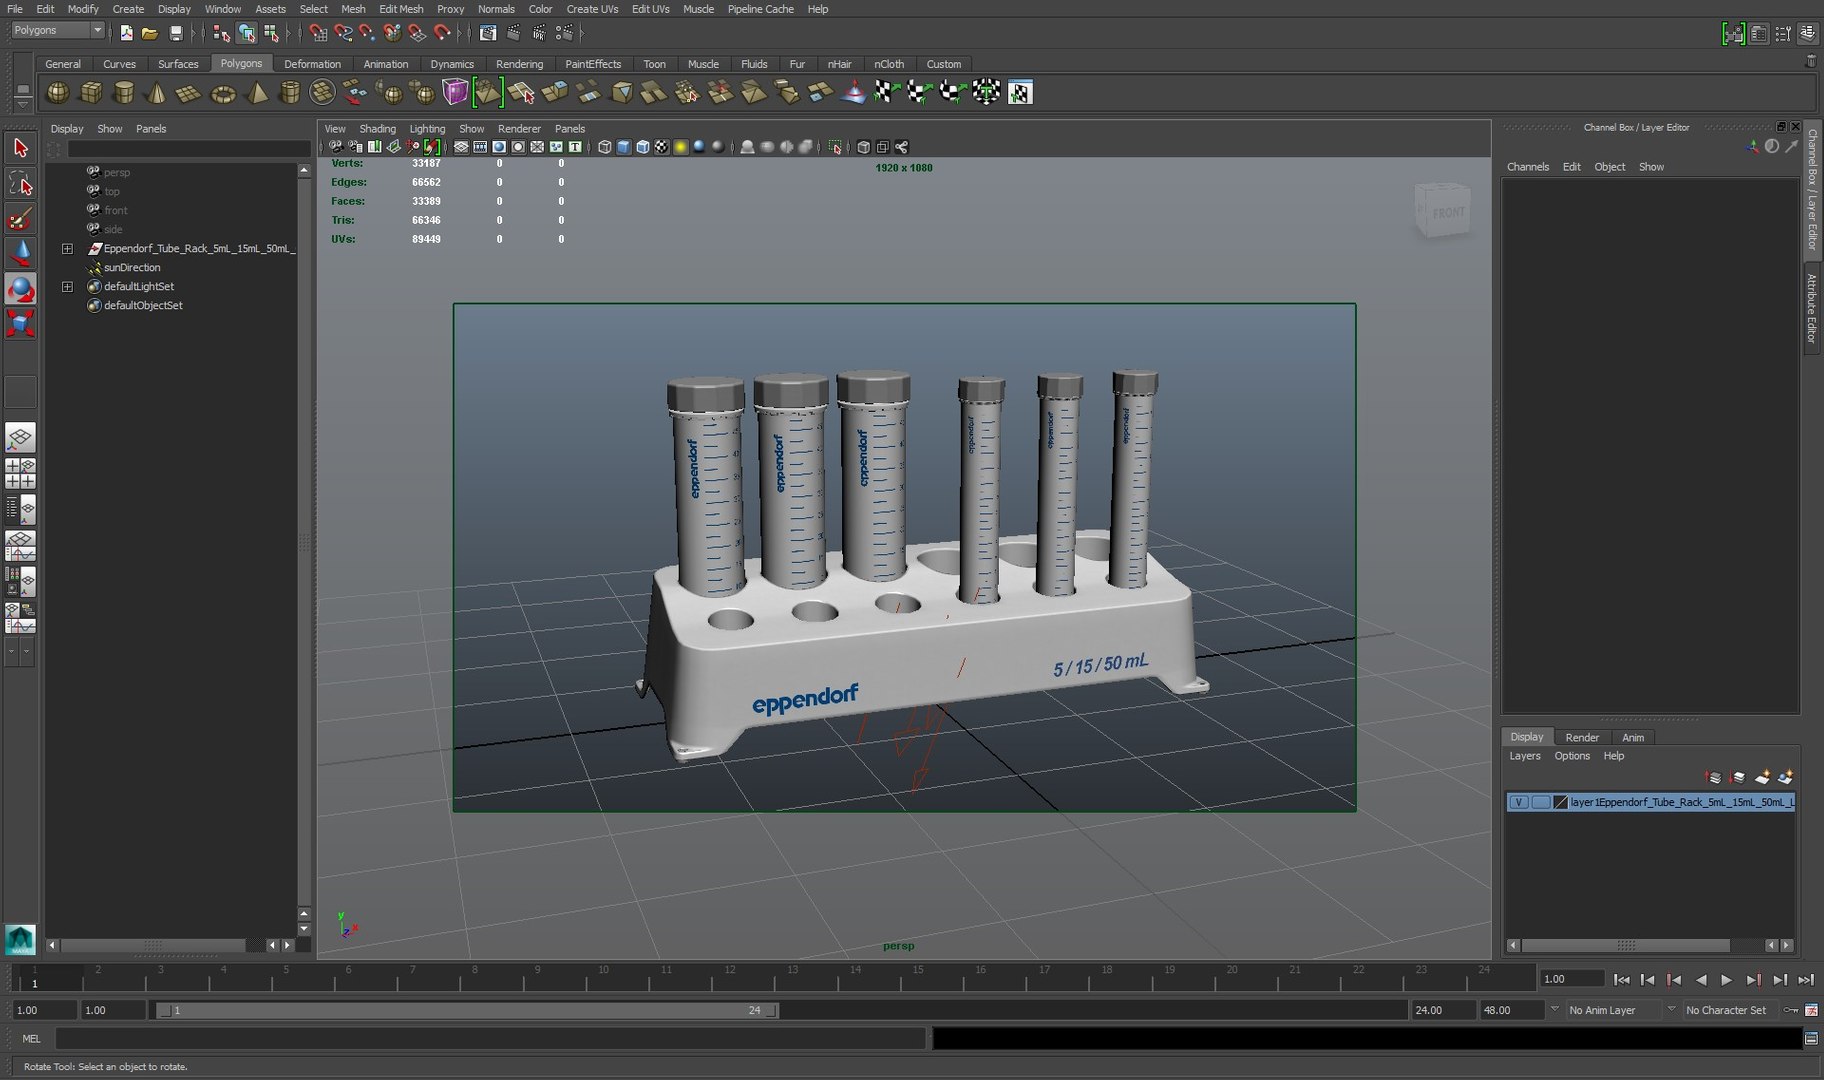Click the New Scene icon
The height and width of the screenshot is (1080, 1824).
(x=127, y=33)
